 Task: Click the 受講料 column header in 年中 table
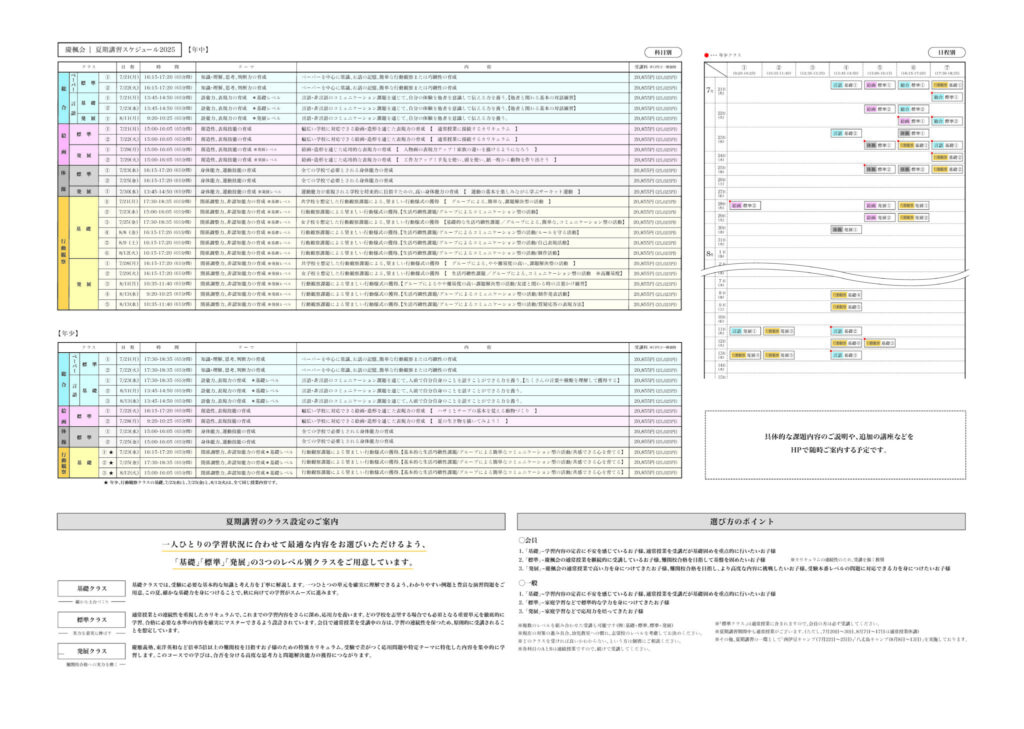click(655, 67)
